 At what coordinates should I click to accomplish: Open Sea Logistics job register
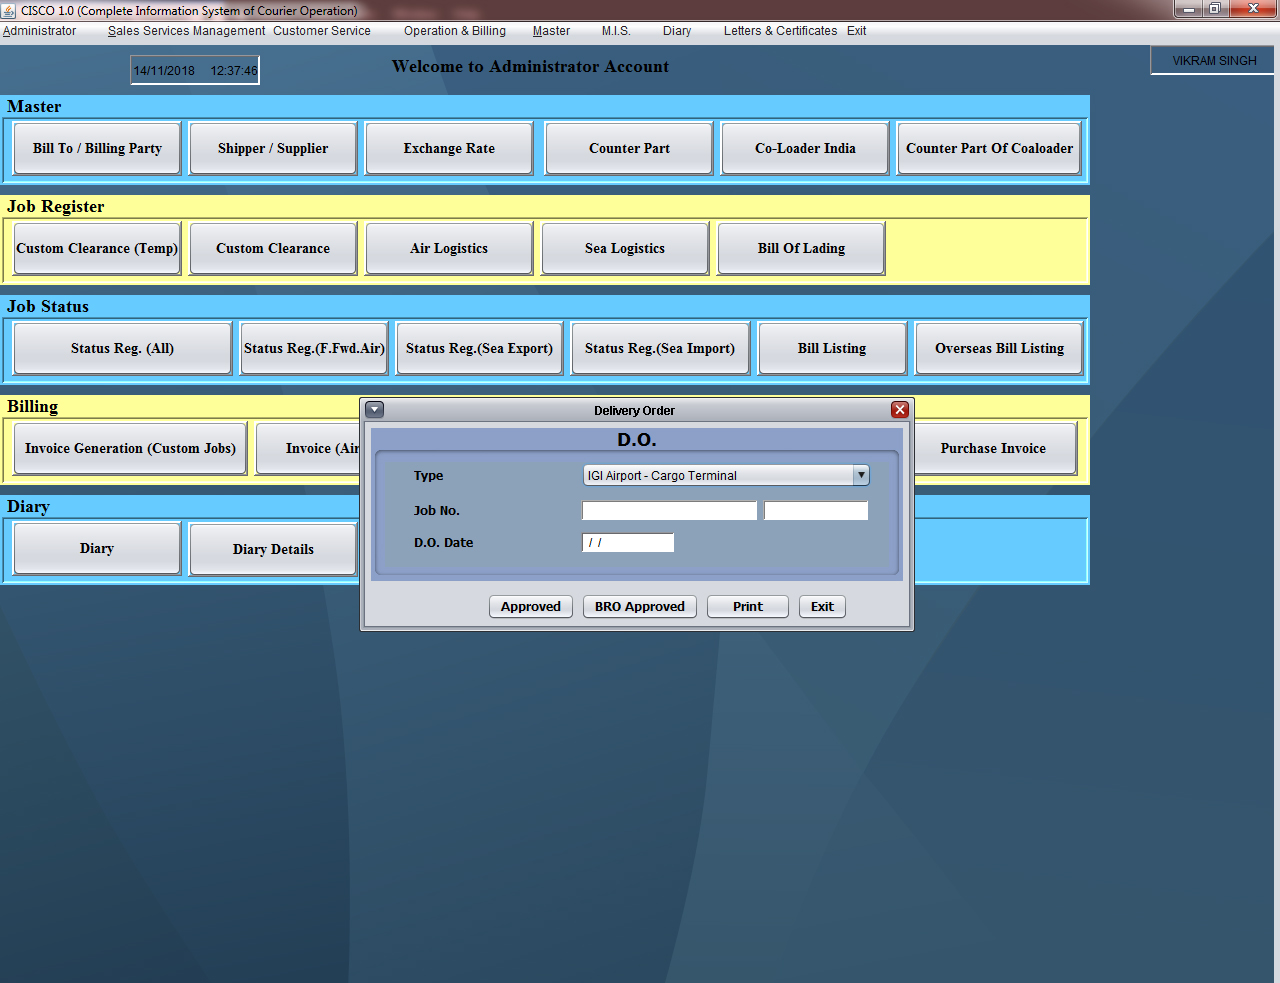click(625, 248)
